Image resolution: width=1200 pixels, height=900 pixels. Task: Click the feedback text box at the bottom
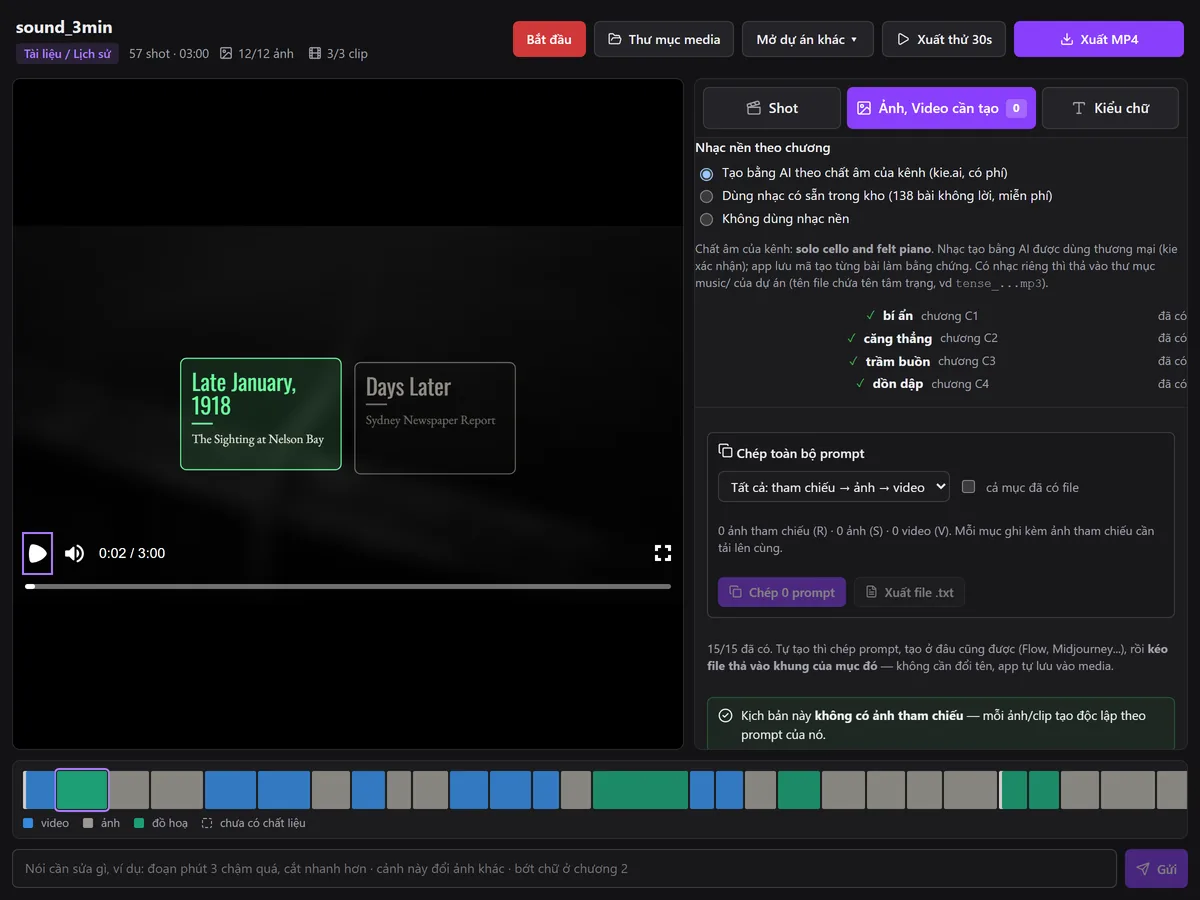click(564, 869)
